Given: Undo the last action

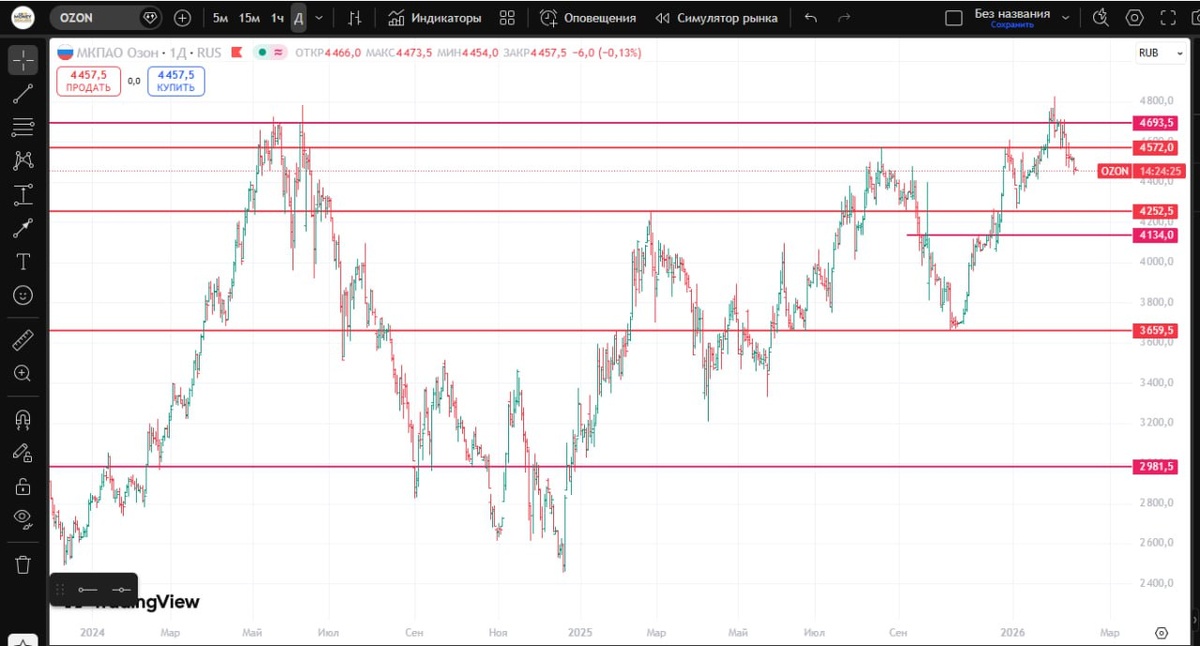Looking at the screenshot, I should click(810, 18).
